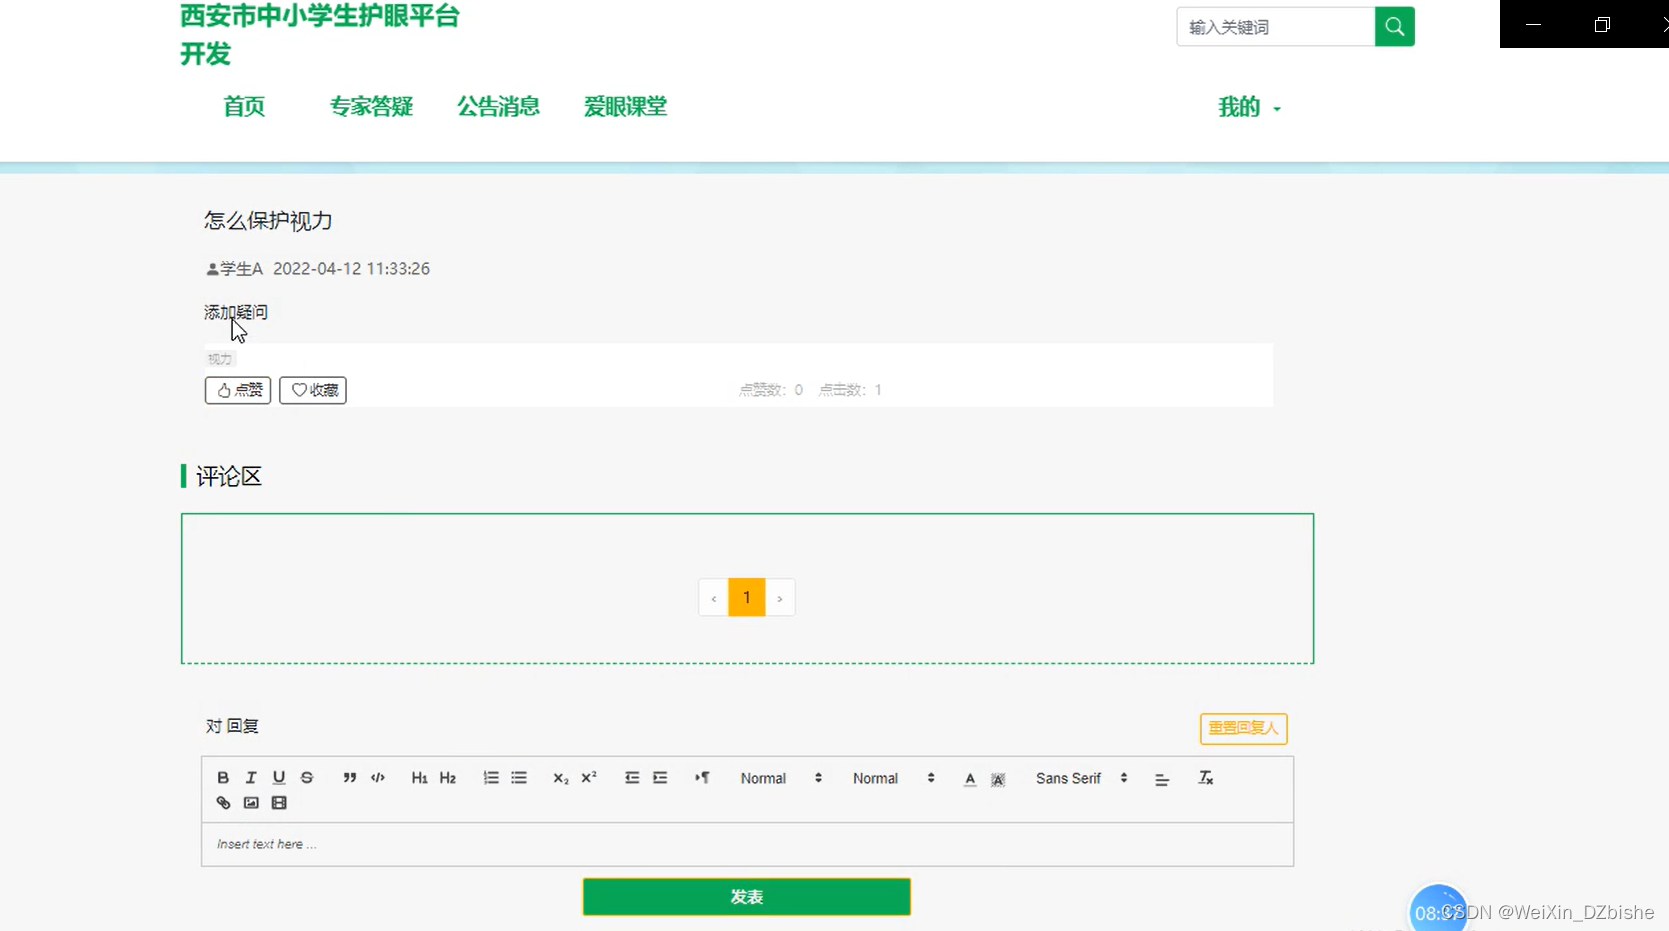Insert a hyperlink
Image resolution: width=1669 pixels, height=931 pixels.
point(223,803)
